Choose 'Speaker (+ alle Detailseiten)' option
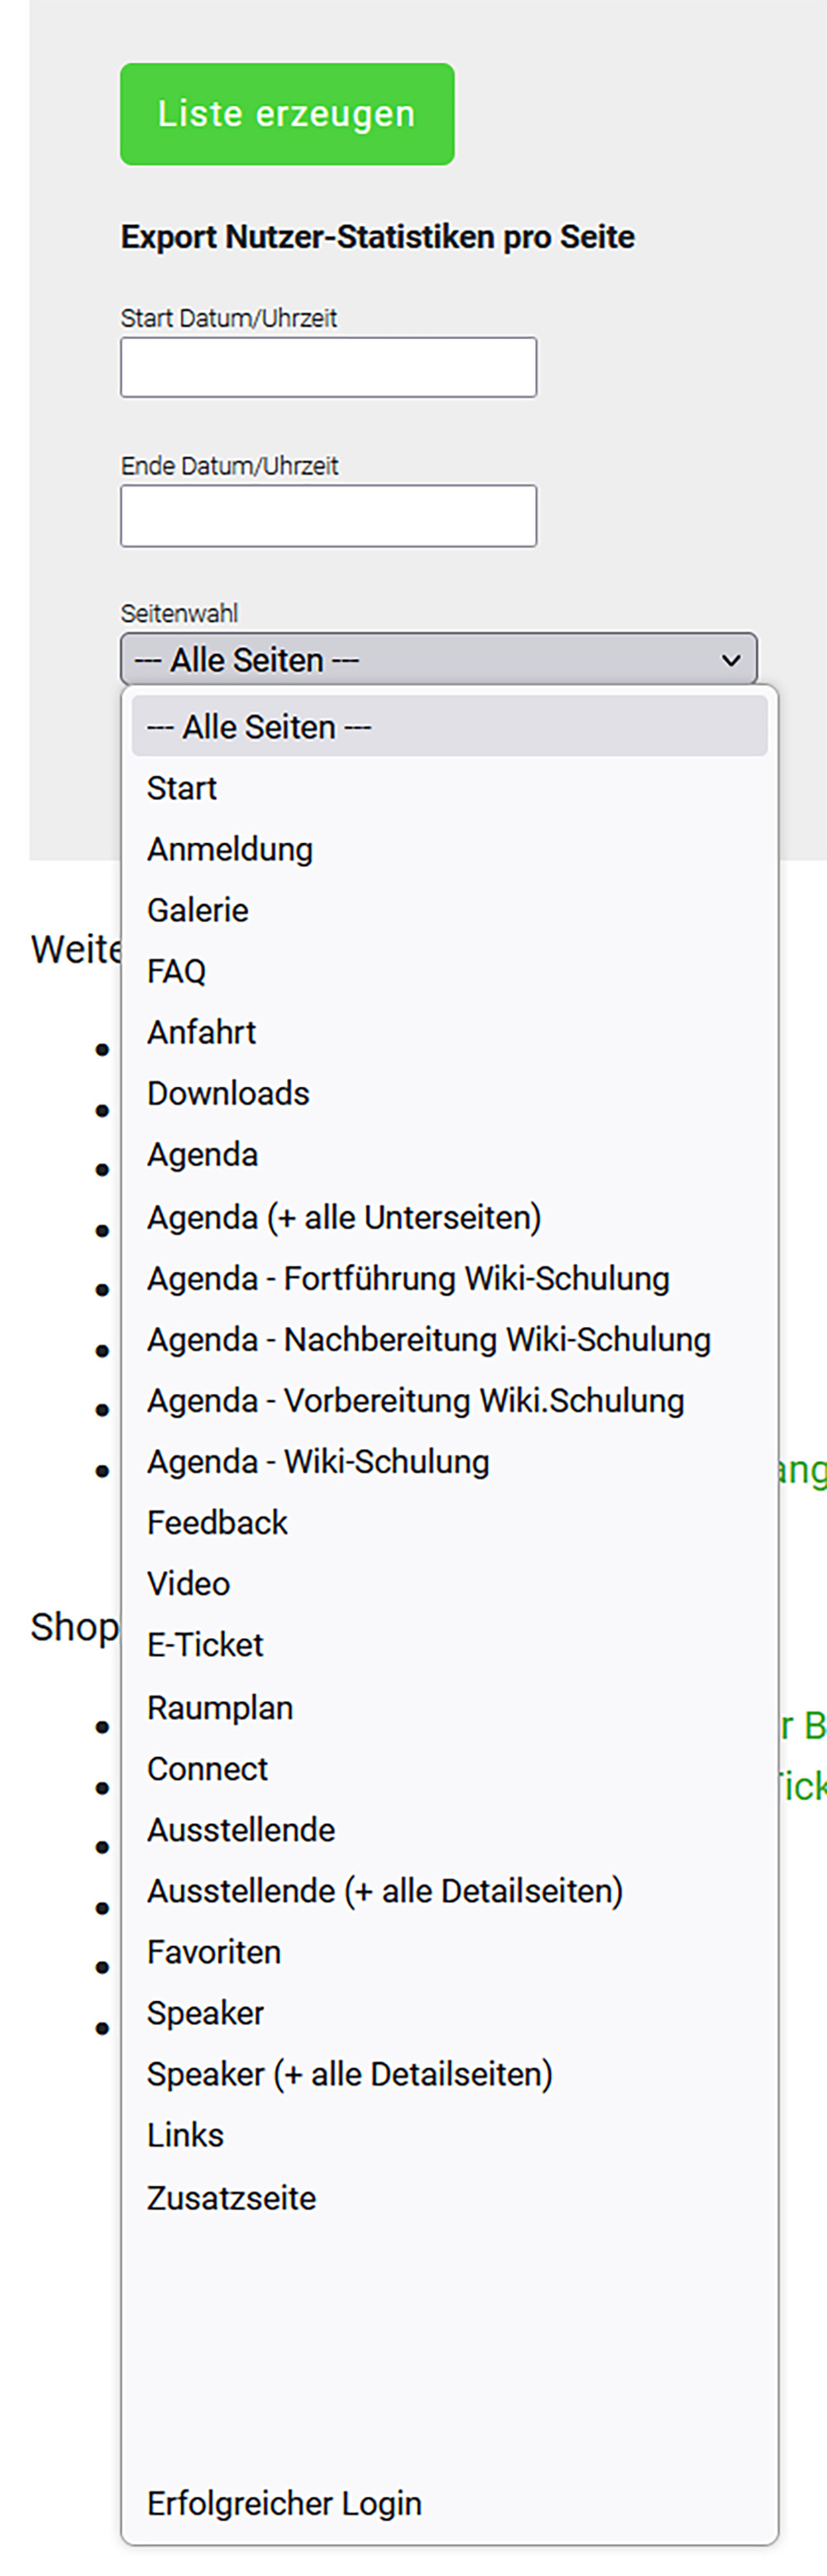Viewport: 827px width, 2576px height. 350,2074
